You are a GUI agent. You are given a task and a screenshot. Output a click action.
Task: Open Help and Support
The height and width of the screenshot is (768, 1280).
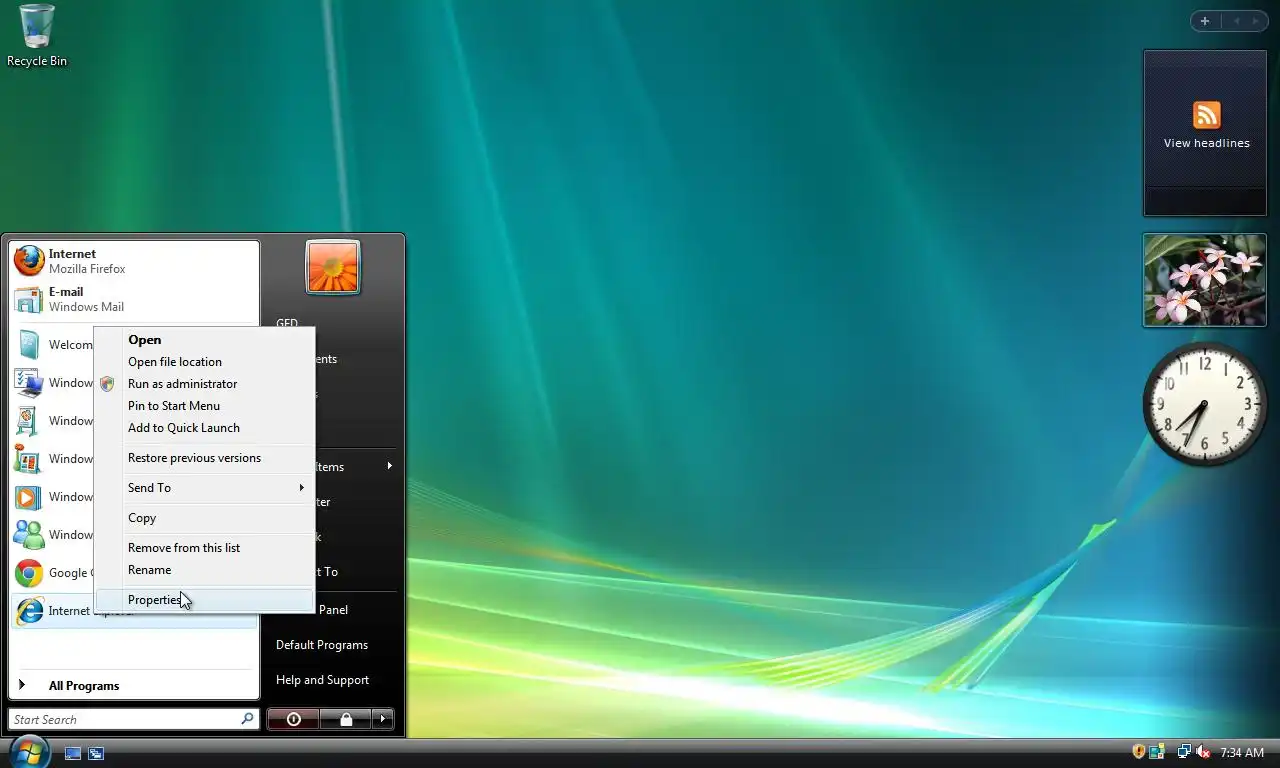tap(322, 680)
